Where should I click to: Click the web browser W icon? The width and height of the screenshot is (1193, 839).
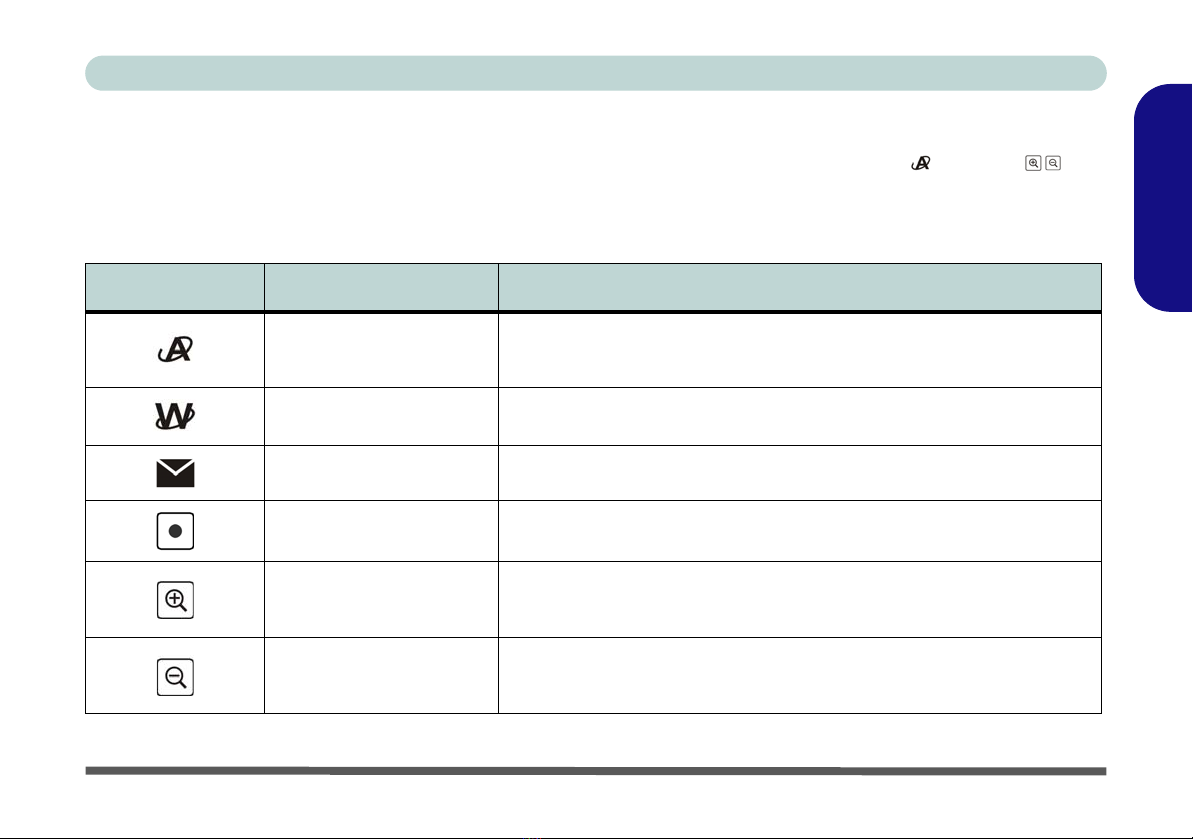point(175,416)
